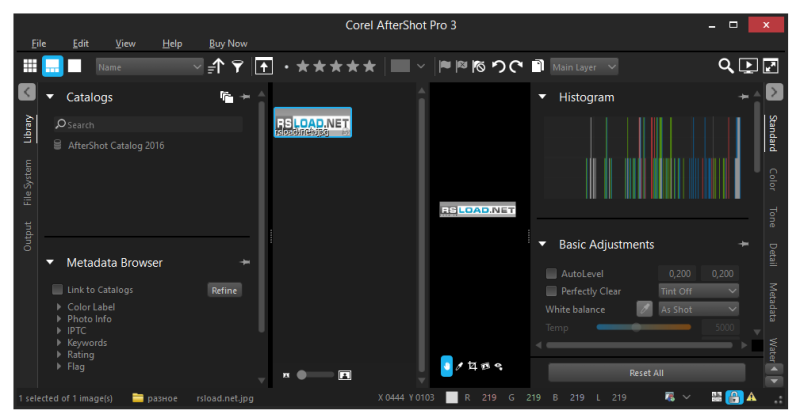Open the Name sort dropdown
The image size is (800, 418).
click(149, 67)
